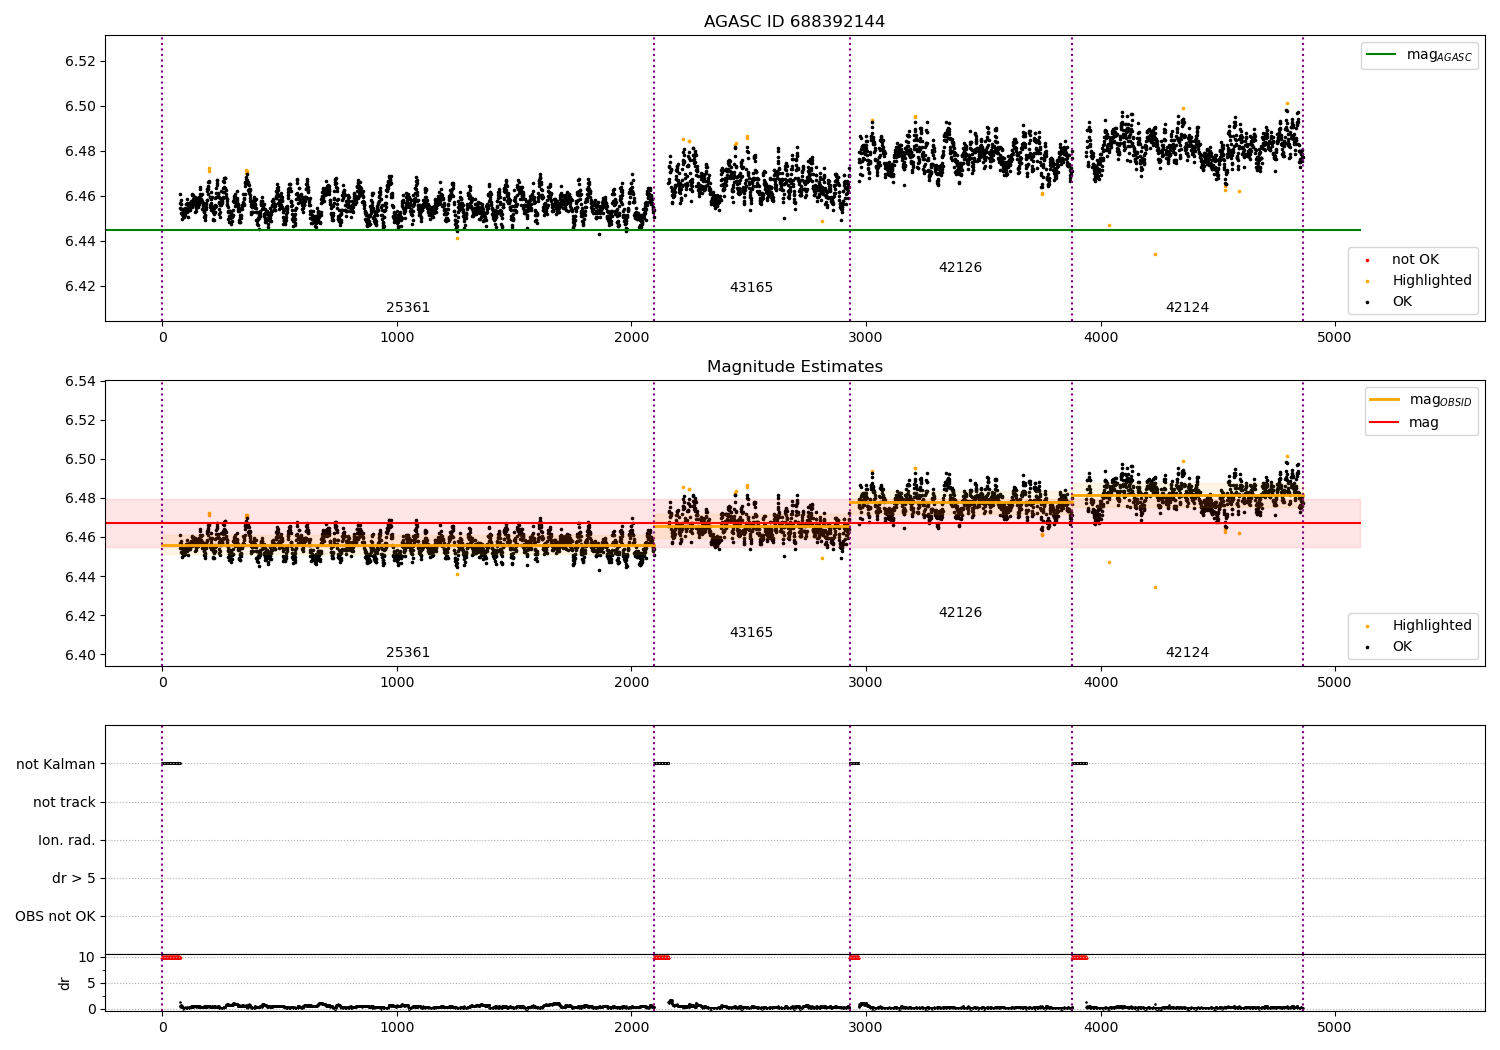Click OBSID label 25361 in the top plot

pos(408,308)
